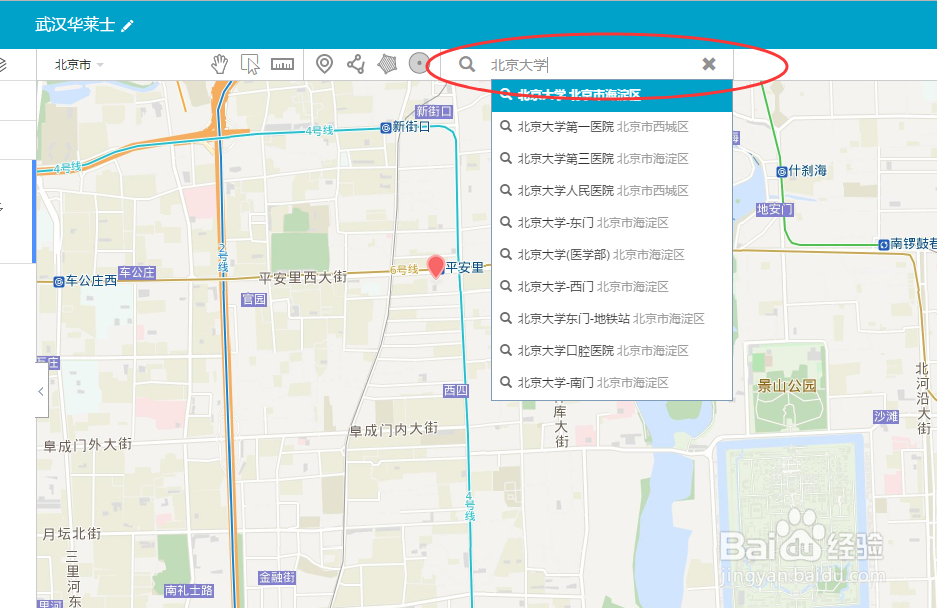Click the 南锣鼓巷 subway station icon
This screenshot has width=937, height=608.
(x=884, y=245)
